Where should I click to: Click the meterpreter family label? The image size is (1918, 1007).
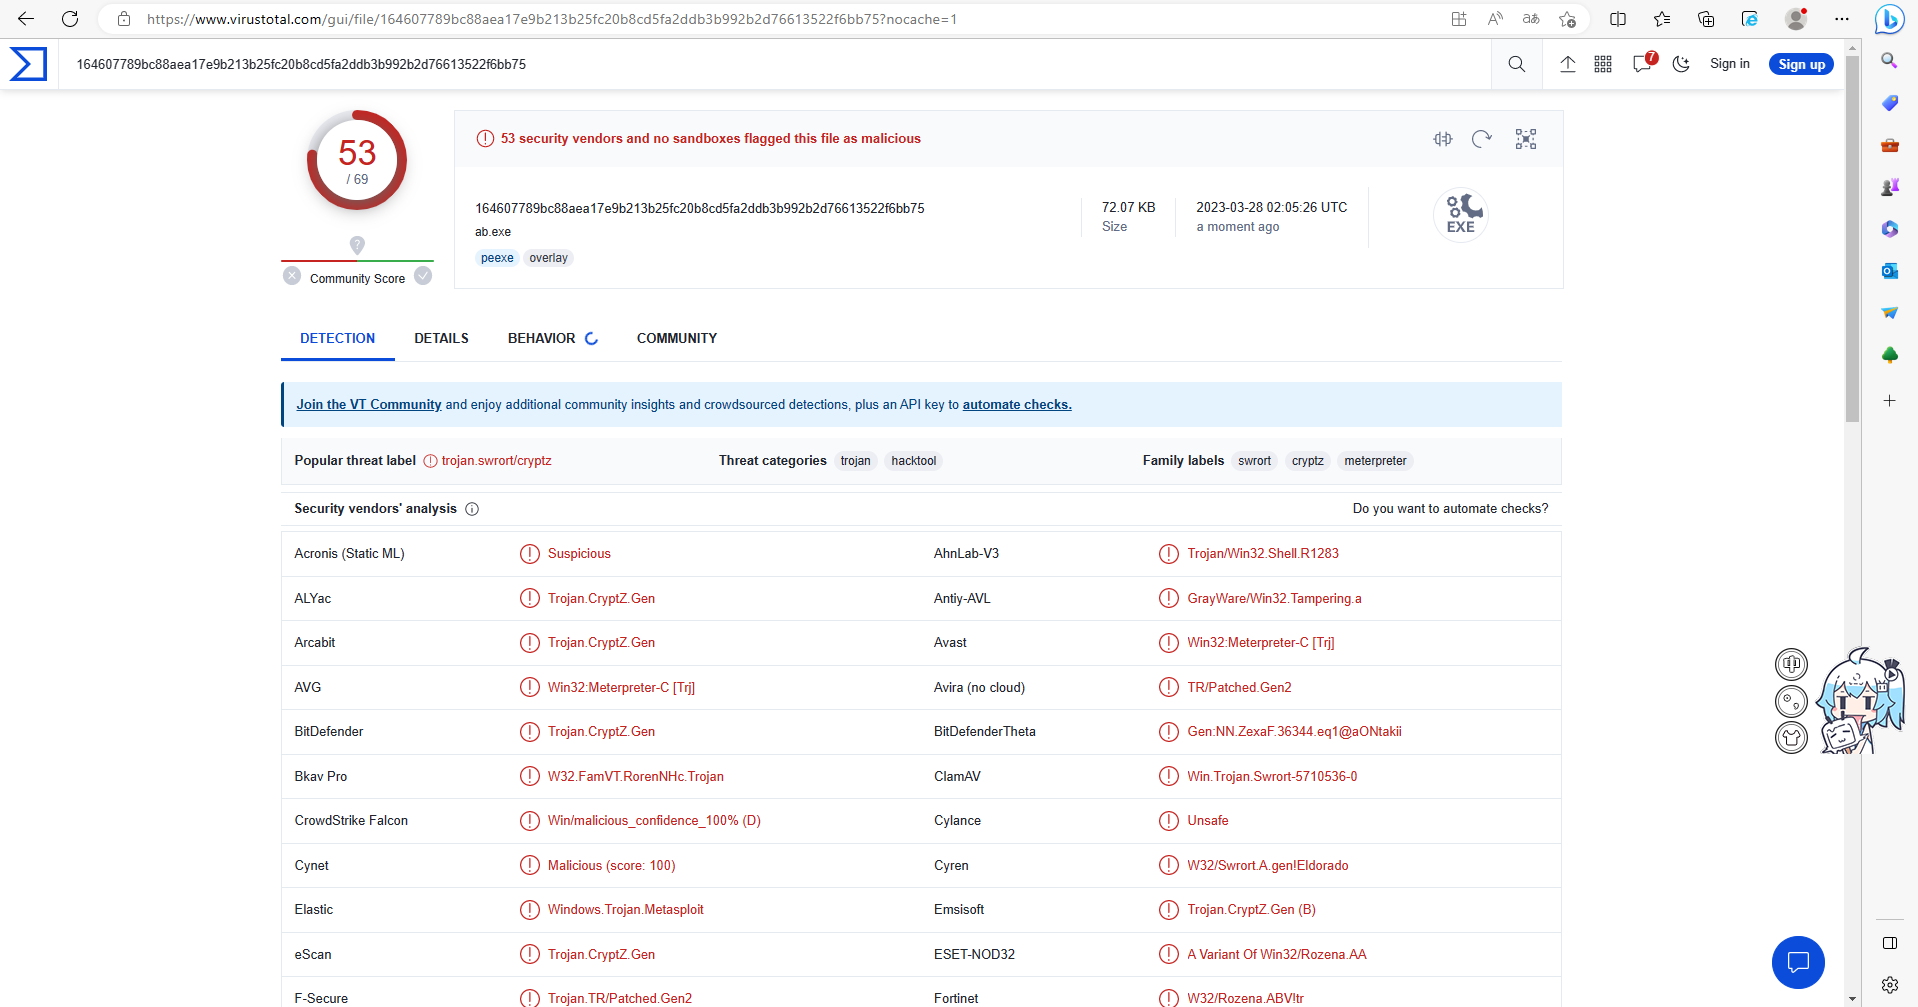tap(1375, 461)
